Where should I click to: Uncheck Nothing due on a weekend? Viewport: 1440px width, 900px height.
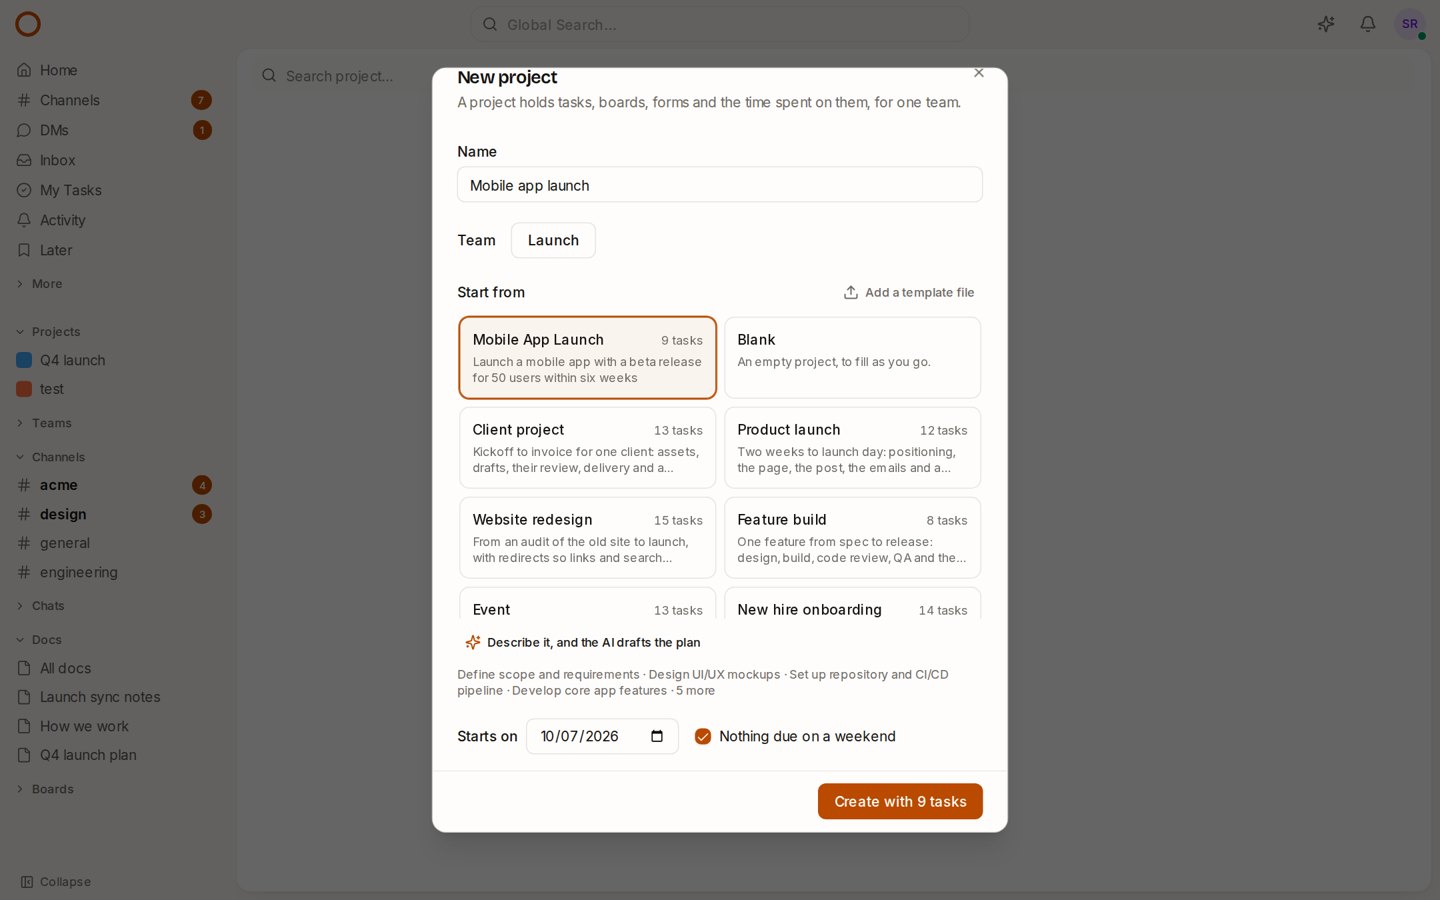[x=703, y=736]
